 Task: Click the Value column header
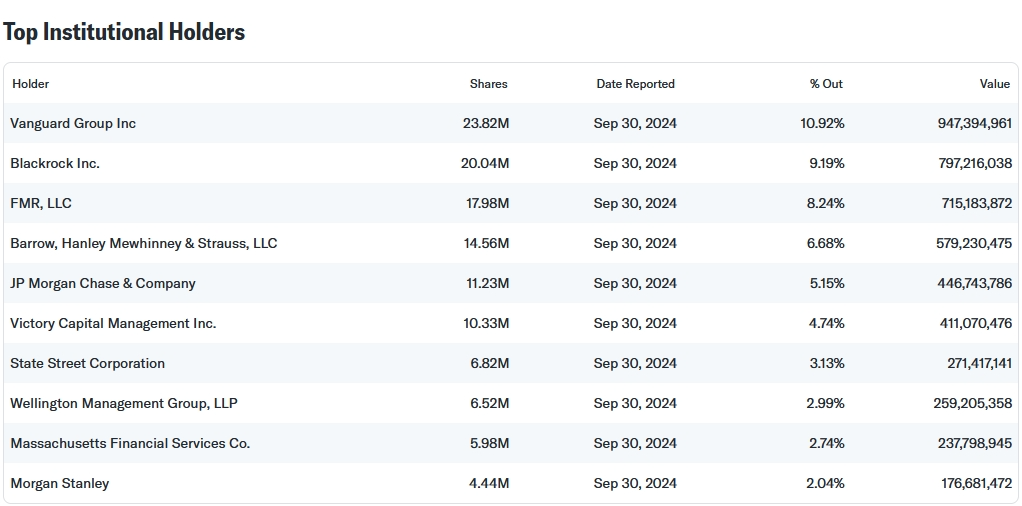pyautogui.click(x=995, y=83)
